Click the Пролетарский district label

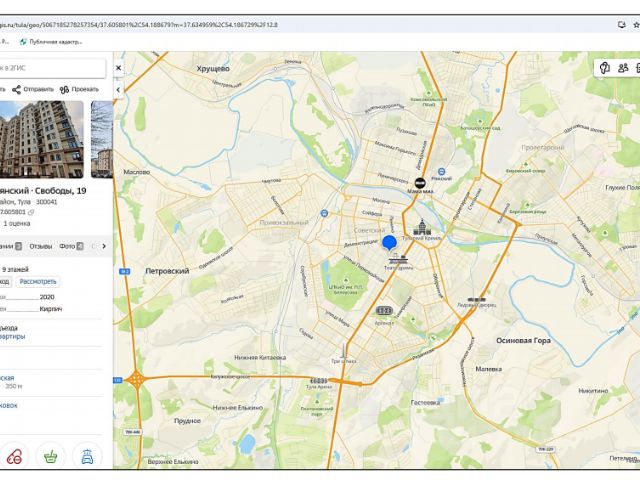(543, 147)
